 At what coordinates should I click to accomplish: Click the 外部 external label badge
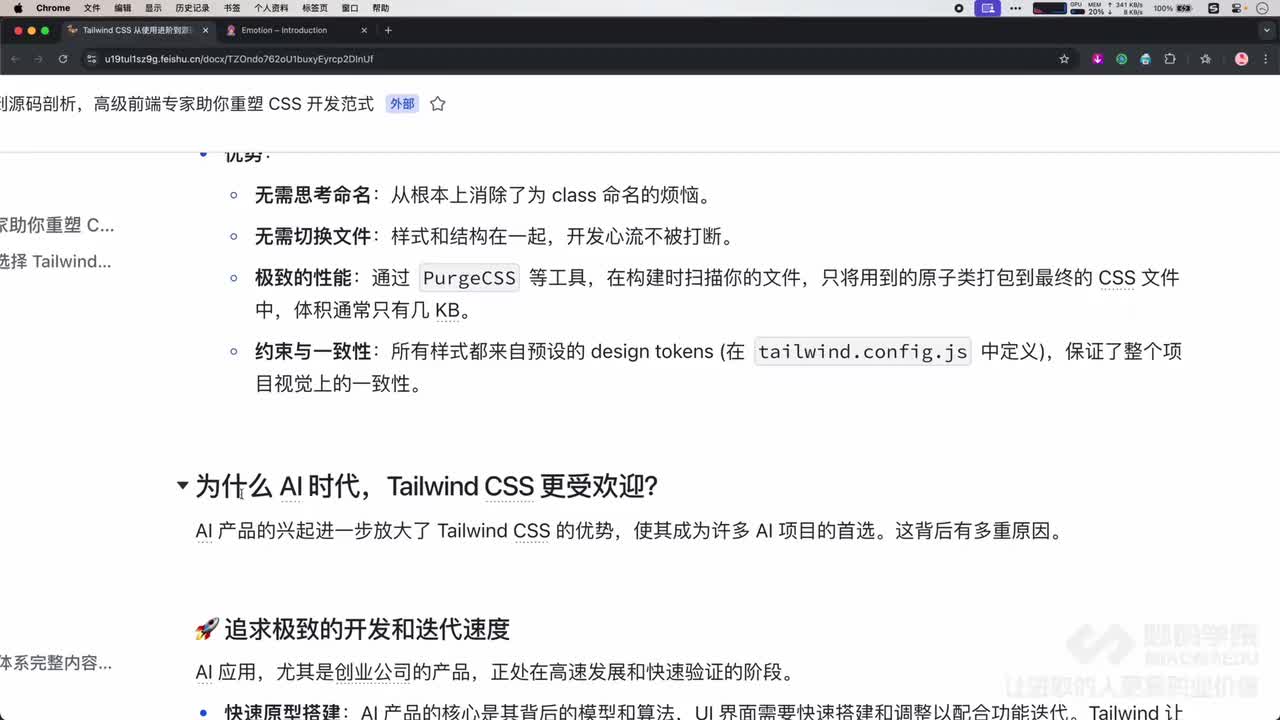402,104
